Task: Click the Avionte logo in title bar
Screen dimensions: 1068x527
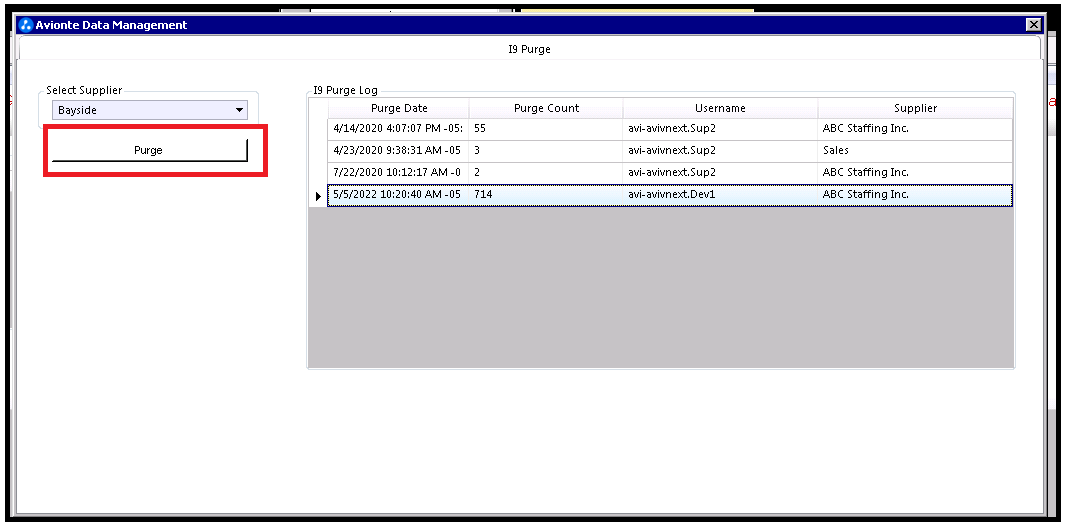Action: [26, 25]
